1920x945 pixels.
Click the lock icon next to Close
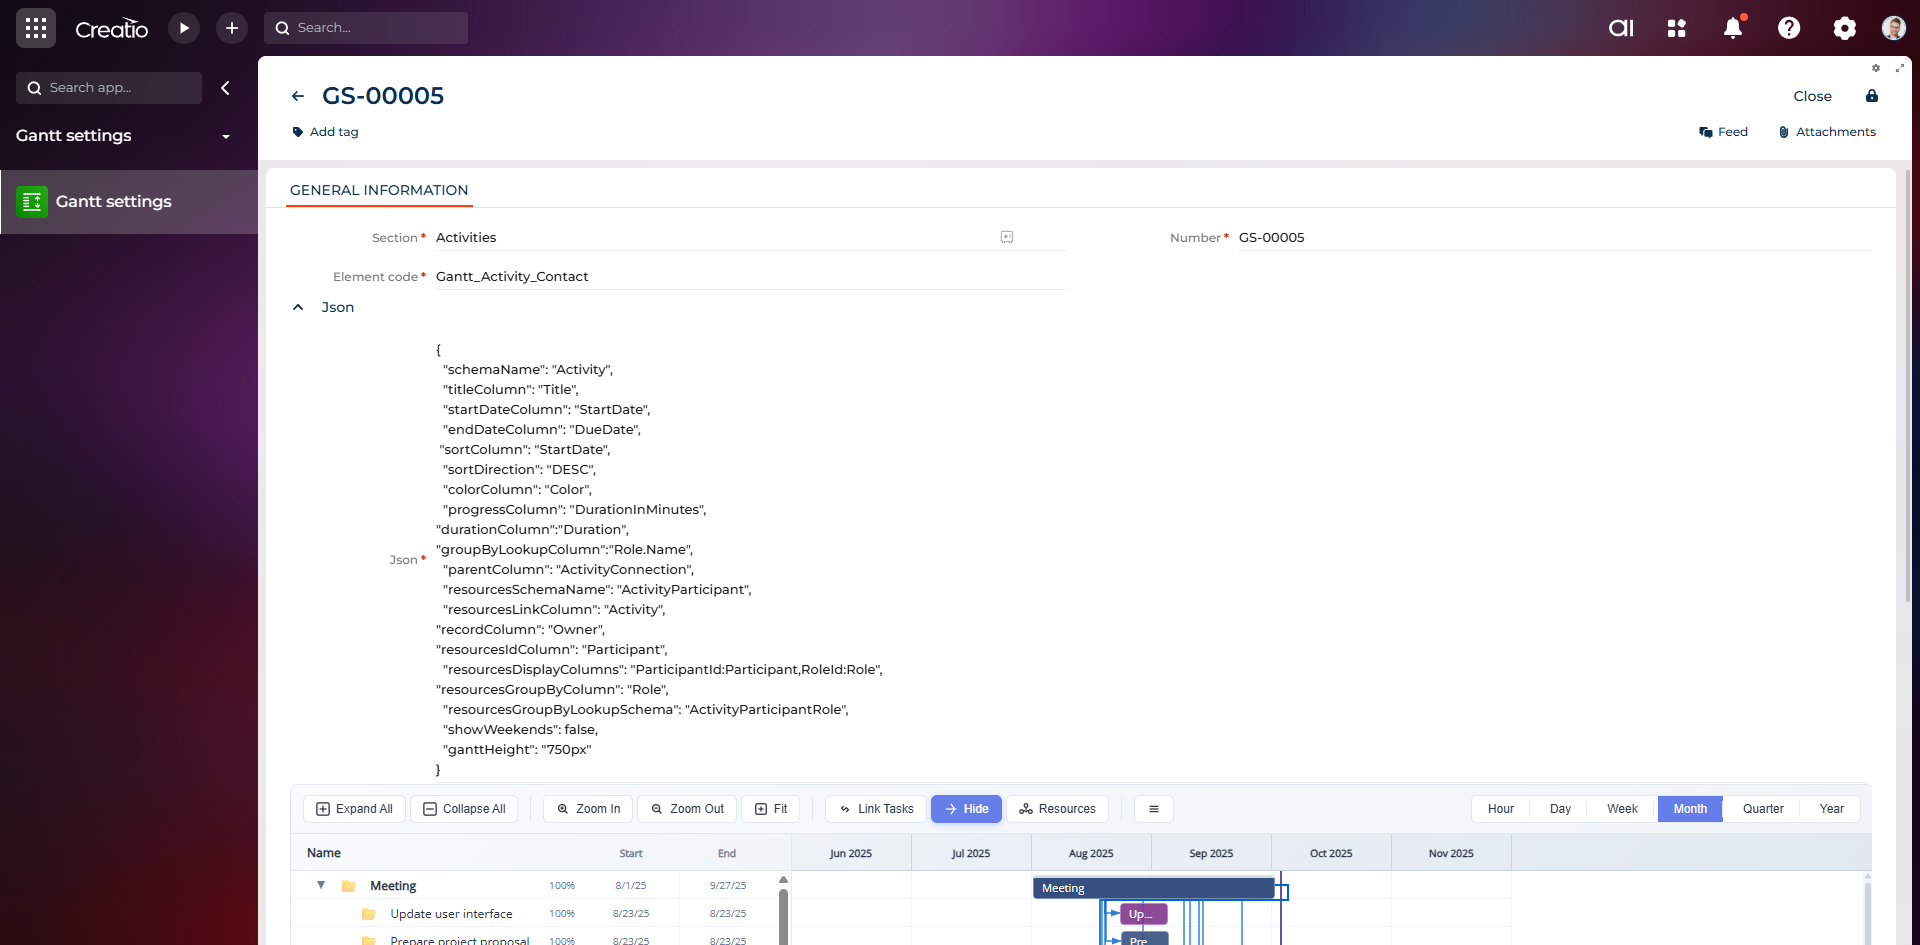point(1872,96)
